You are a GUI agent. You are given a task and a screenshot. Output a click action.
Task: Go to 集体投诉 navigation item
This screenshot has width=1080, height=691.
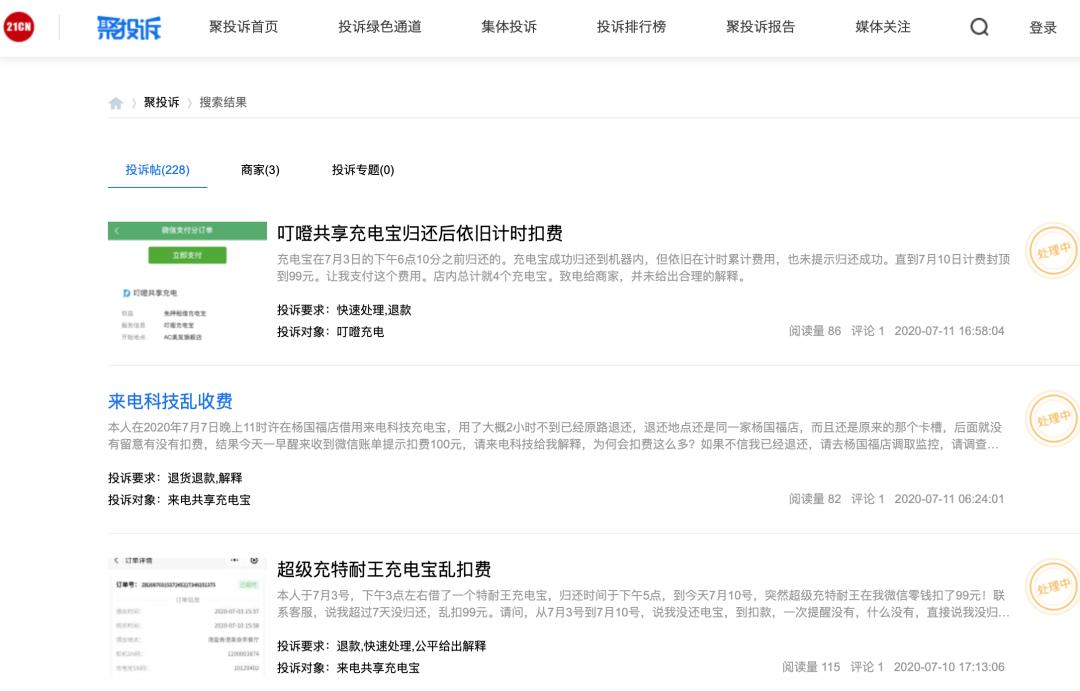[x=509, y=27]
